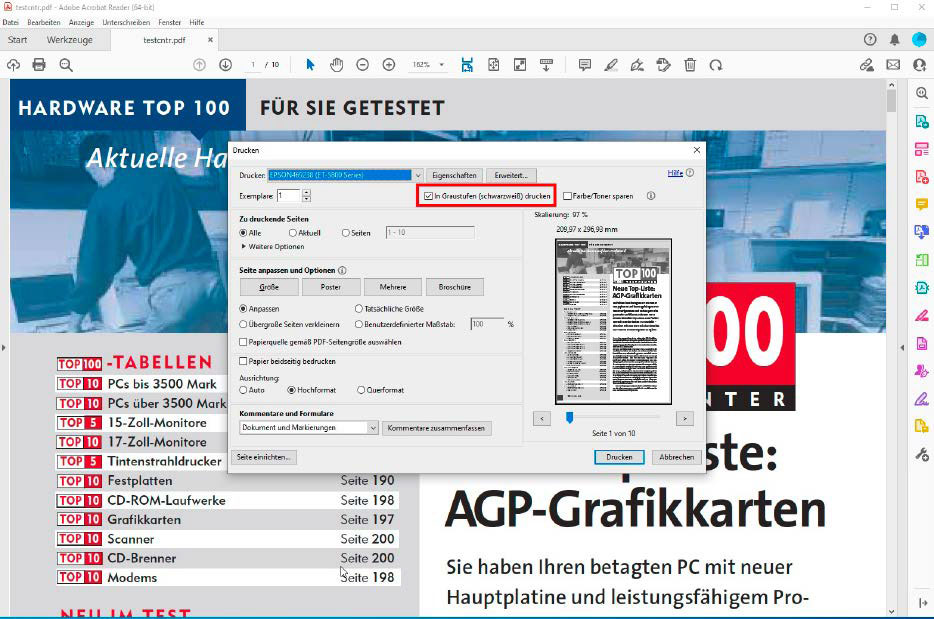Click the upload to cloud toolbar icon
Viewport: 934px width, 619px height.
(13, 65)
